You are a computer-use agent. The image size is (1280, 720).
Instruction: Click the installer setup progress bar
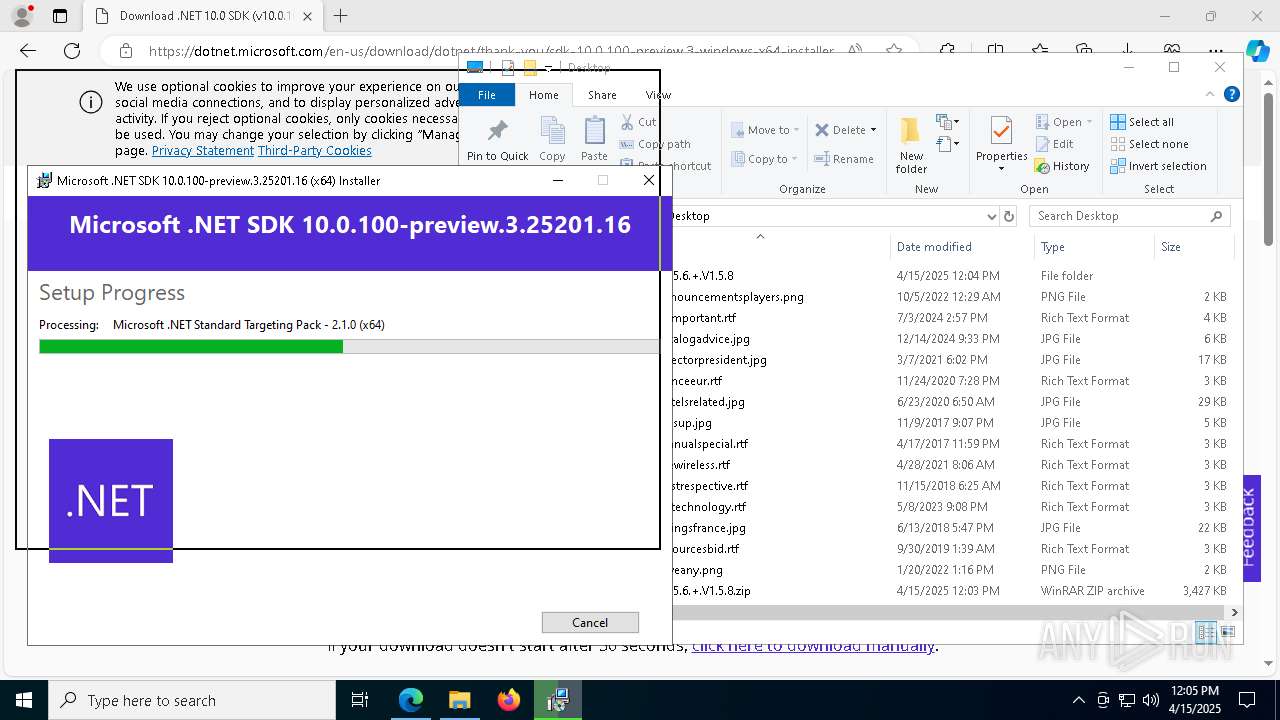click(x=348, y=346)
